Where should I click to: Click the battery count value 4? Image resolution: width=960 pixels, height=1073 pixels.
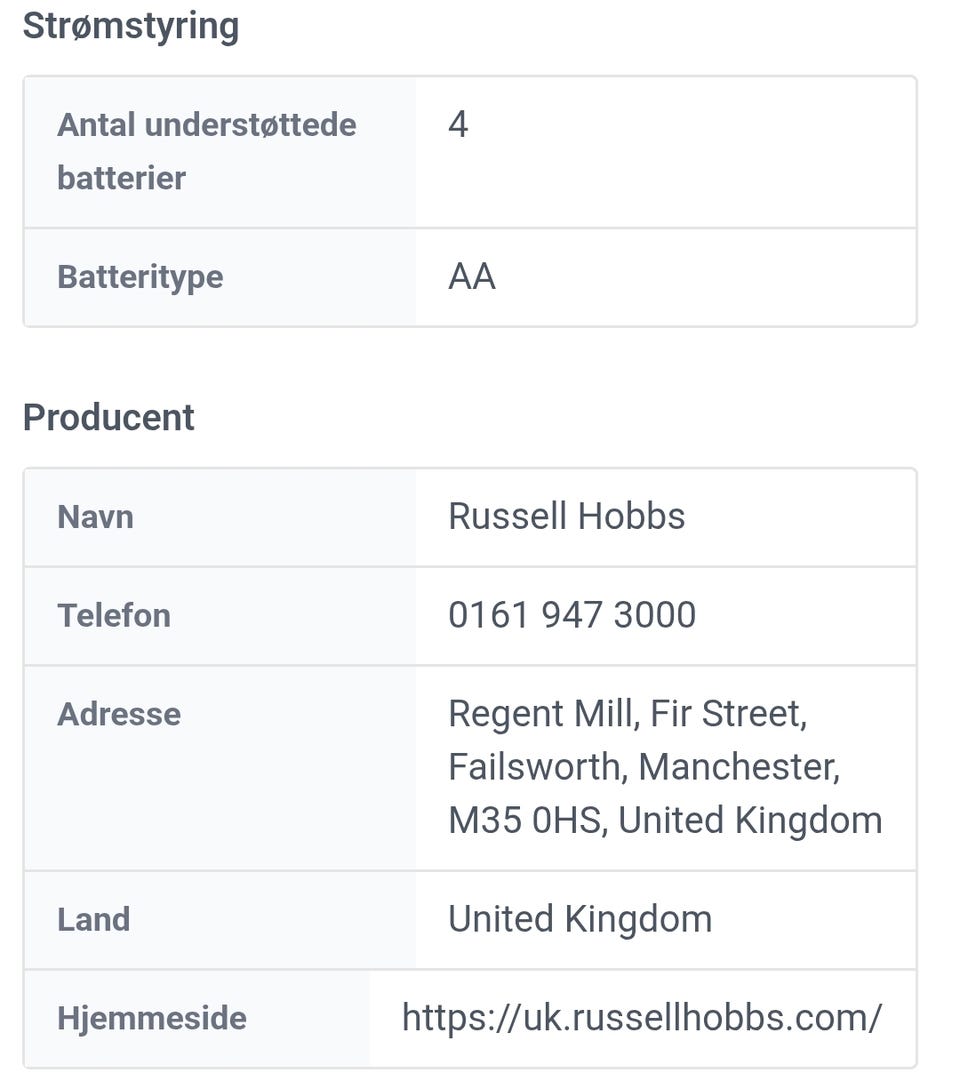458,125
